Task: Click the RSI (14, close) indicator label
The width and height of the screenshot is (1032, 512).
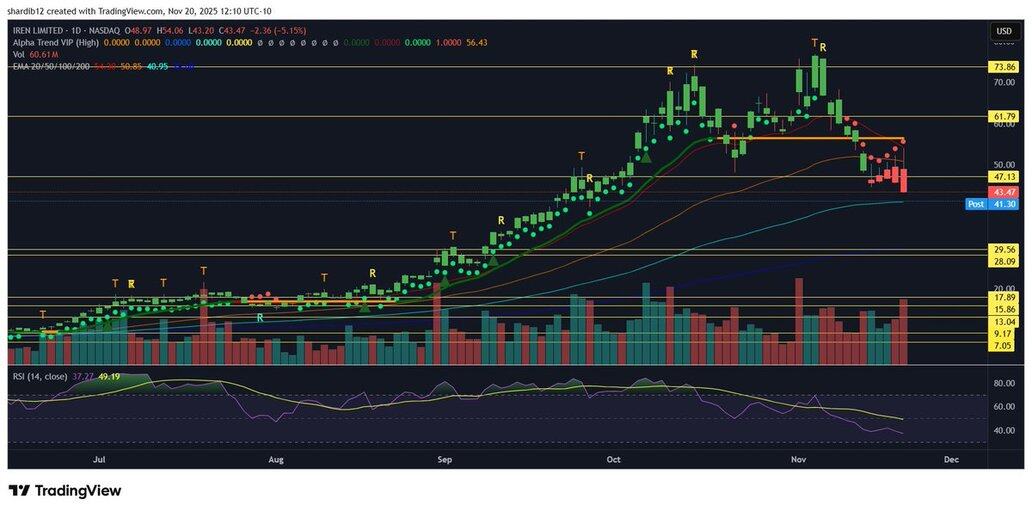Action: pos(40,376)
